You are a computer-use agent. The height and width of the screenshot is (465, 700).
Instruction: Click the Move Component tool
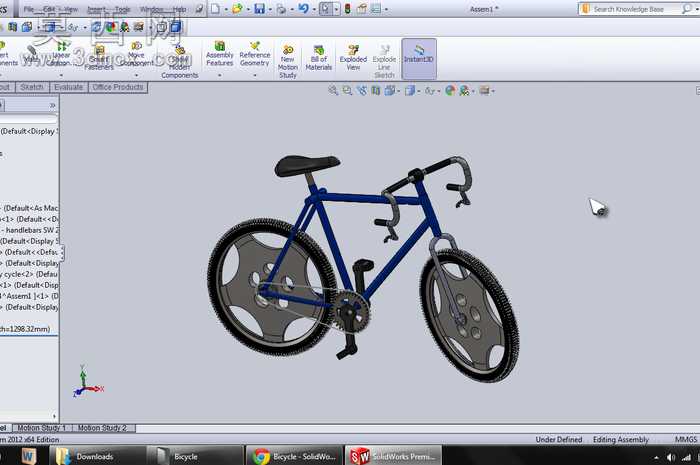coord(136,54)
